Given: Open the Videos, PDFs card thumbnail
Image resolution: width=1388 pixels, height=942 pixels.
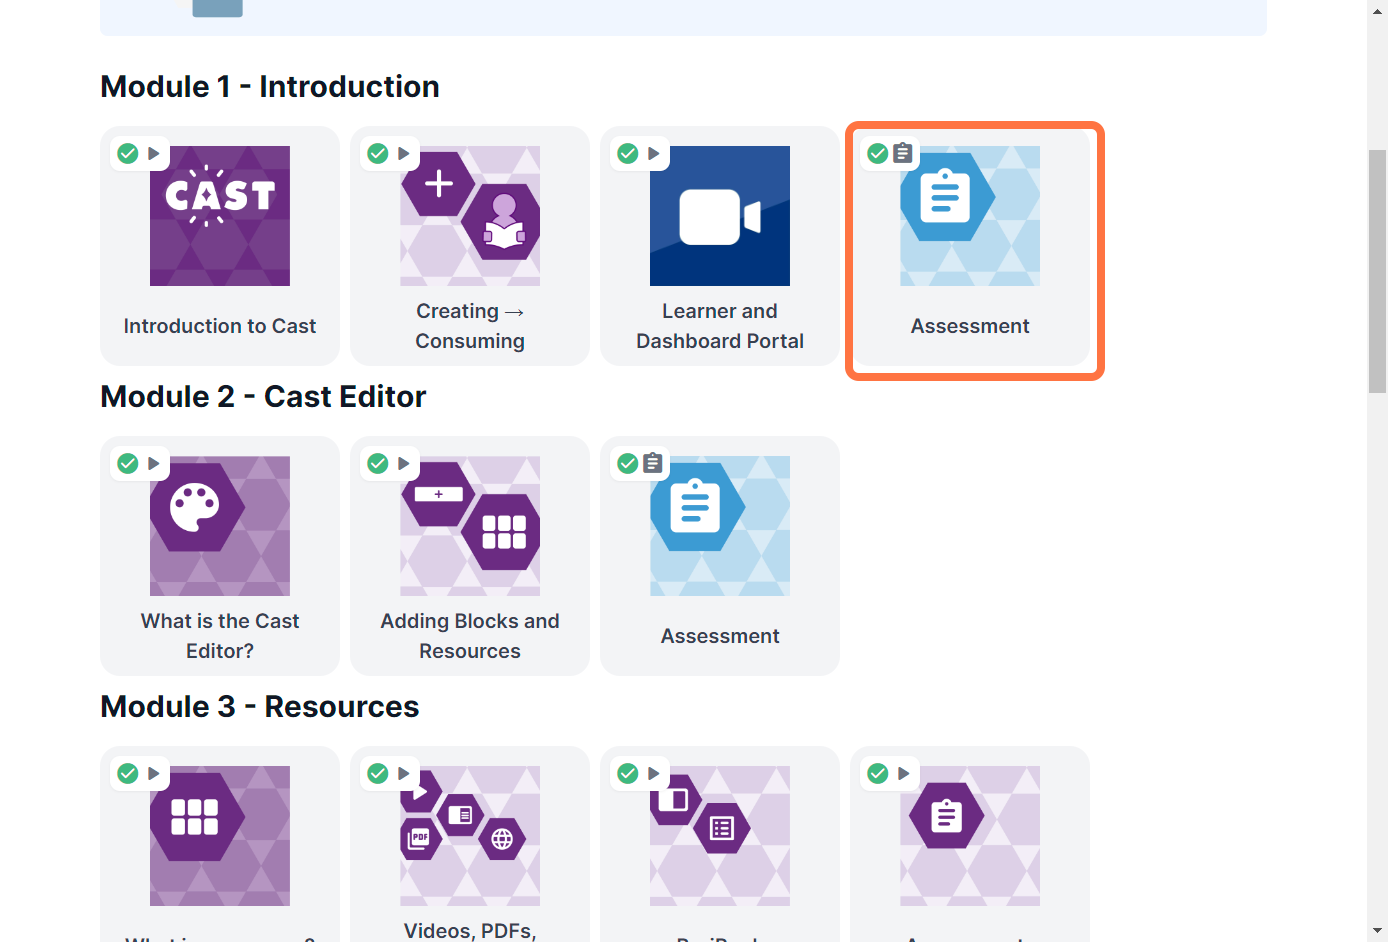Looking at the screenshot, I should (470, 836).
